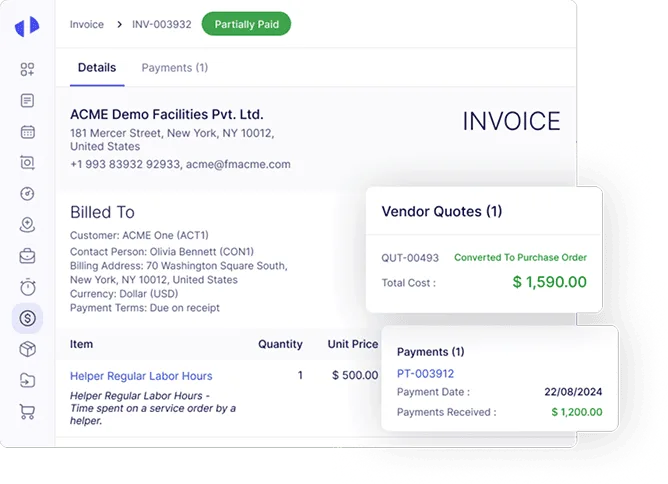Open the briefcase sidebar icon
This screenshot has width=668, height=484.
[27, 256]
